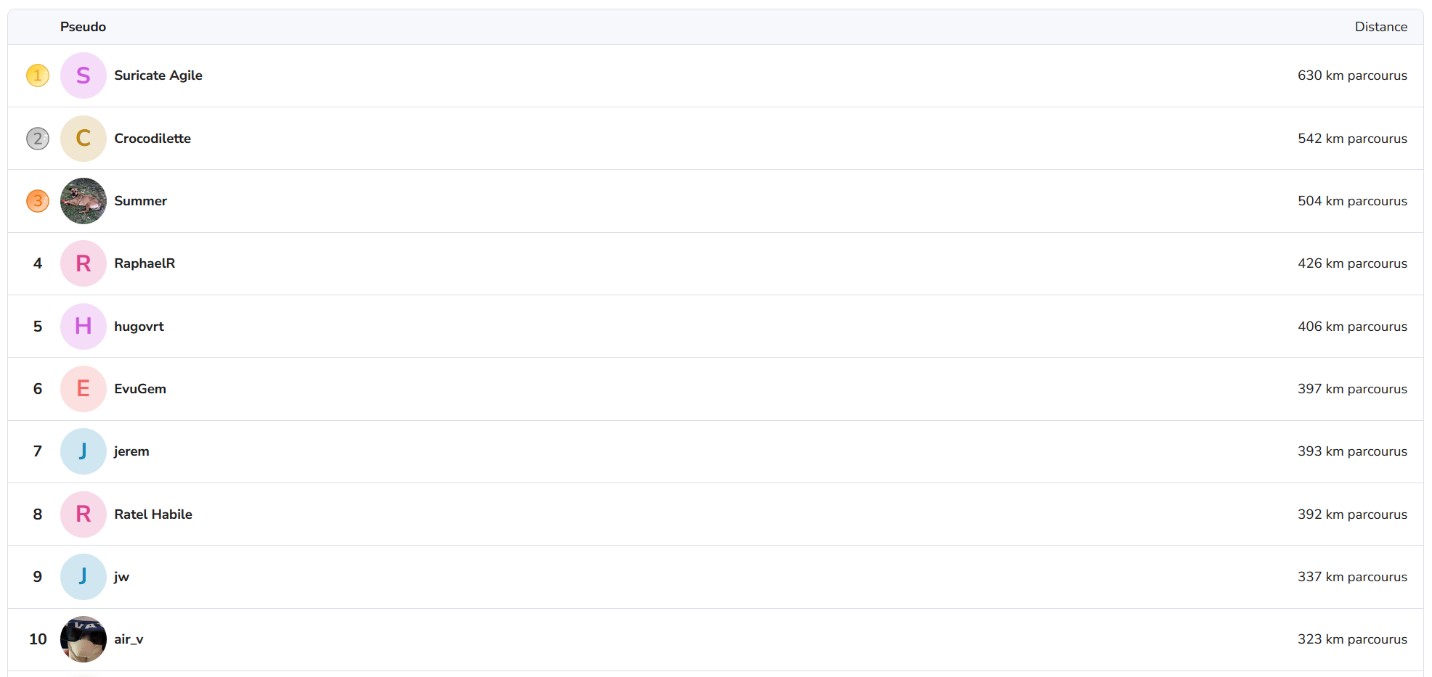Click the silver second-place medal icon
This screenshot has width=1432, height=677.
pyautogui.click(x=37, y=138)
